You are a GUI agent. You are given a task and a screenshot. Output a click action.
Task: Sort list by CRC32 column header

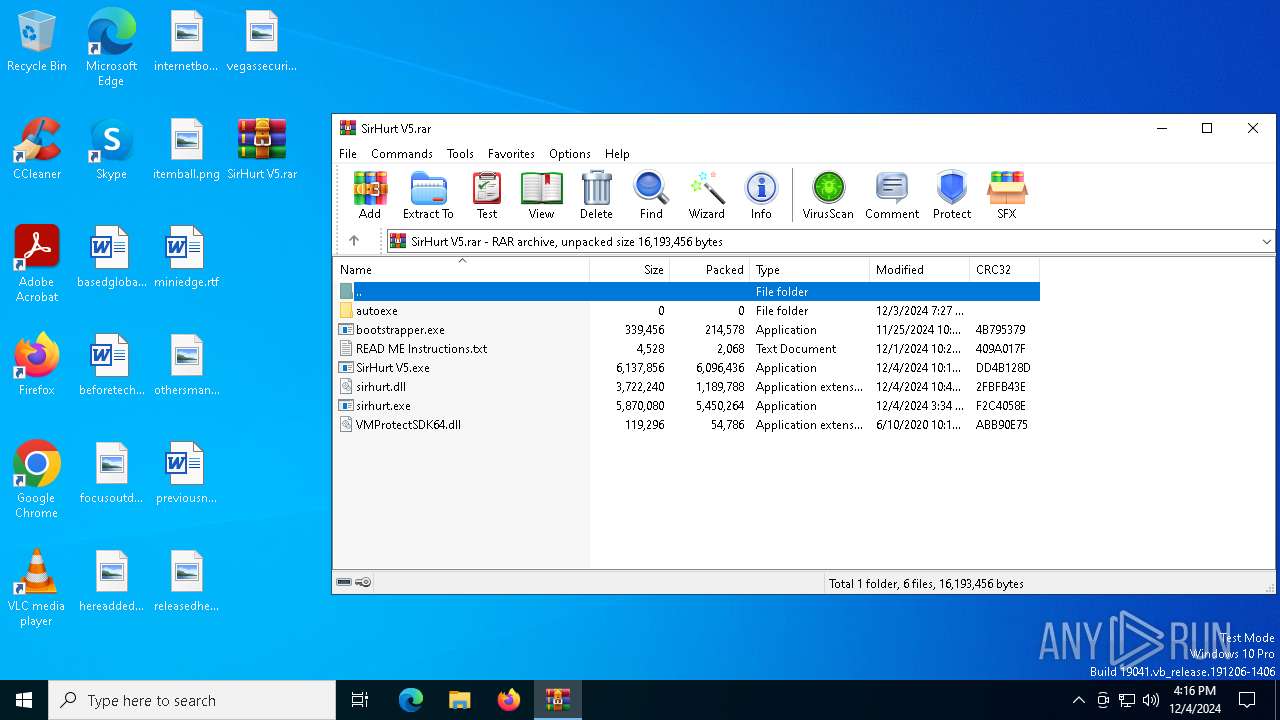coord(1005,270)
